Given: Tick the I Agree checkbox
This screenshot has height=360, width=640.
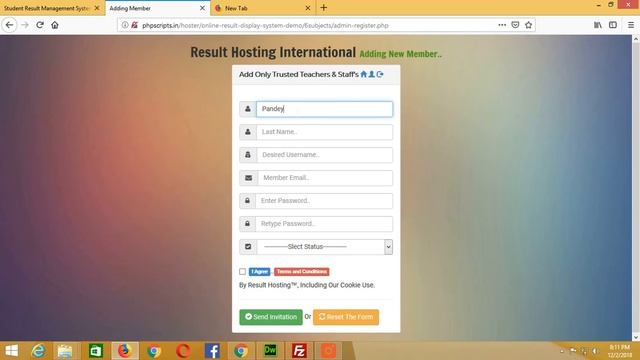Looking at the screenshot, I should [x=242, y=271].
